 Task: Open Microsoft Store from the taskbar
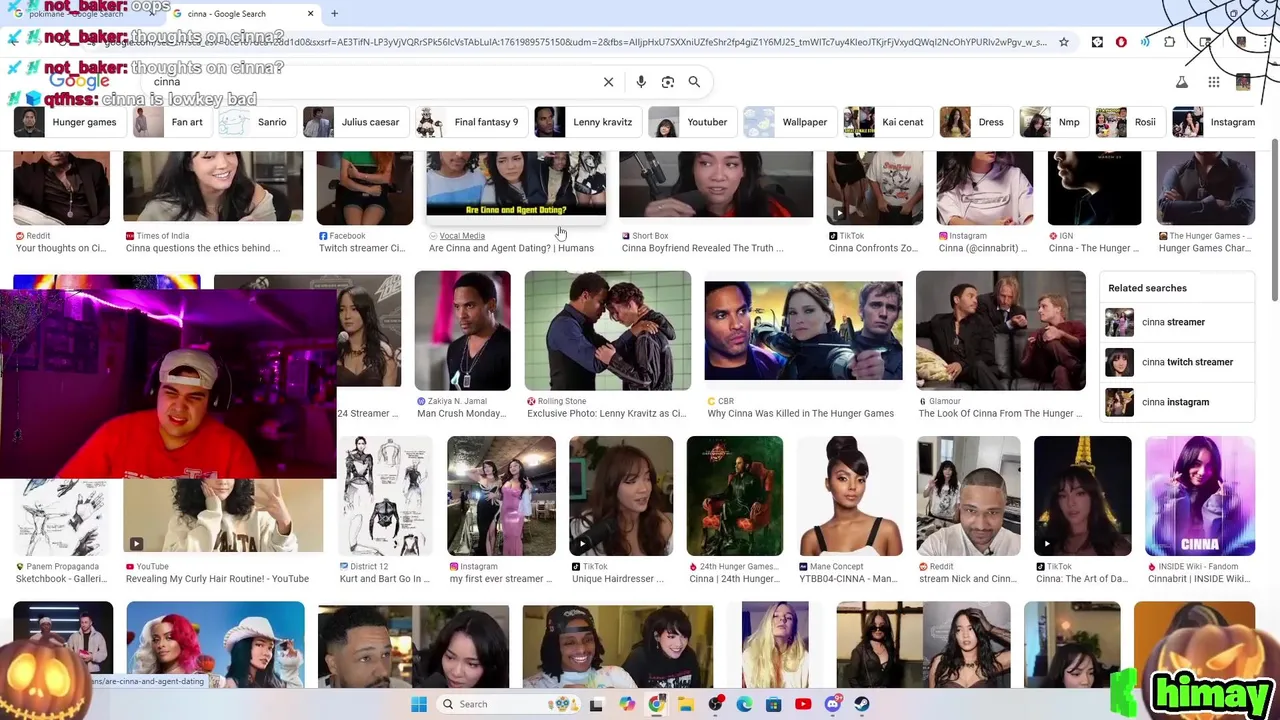773,704
